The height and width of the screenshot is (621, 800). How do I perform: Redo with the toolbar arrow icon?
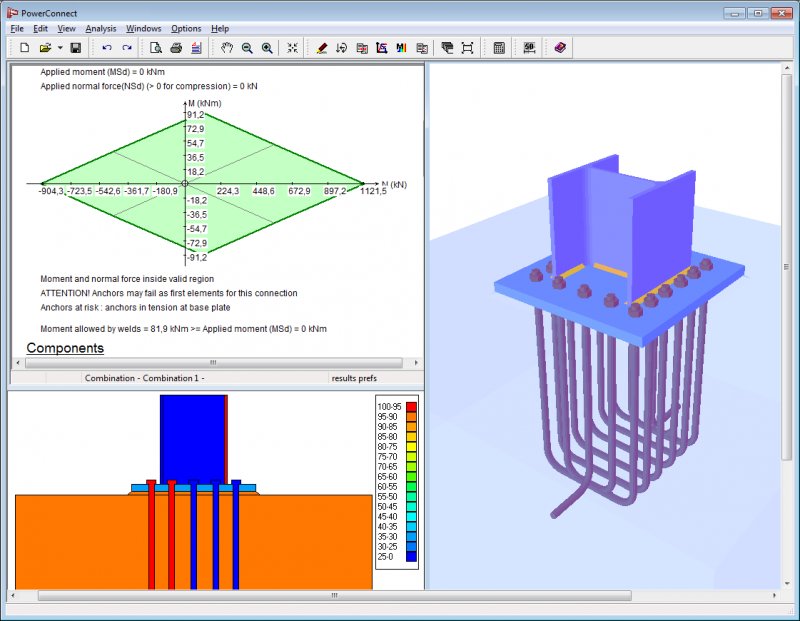point(127,48)
